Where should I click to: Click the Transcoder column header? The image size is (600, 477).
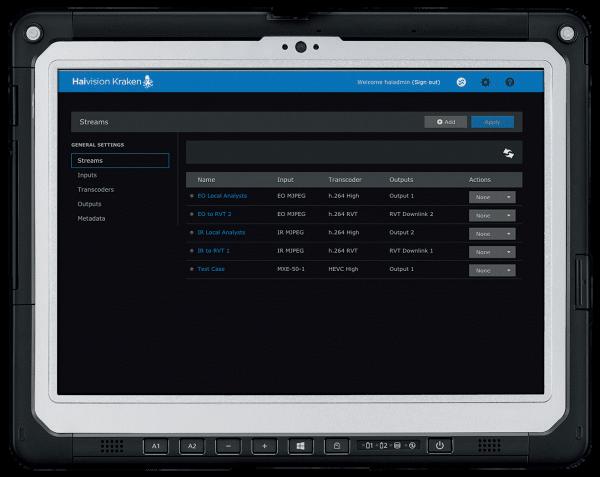(x=345, y=180)
